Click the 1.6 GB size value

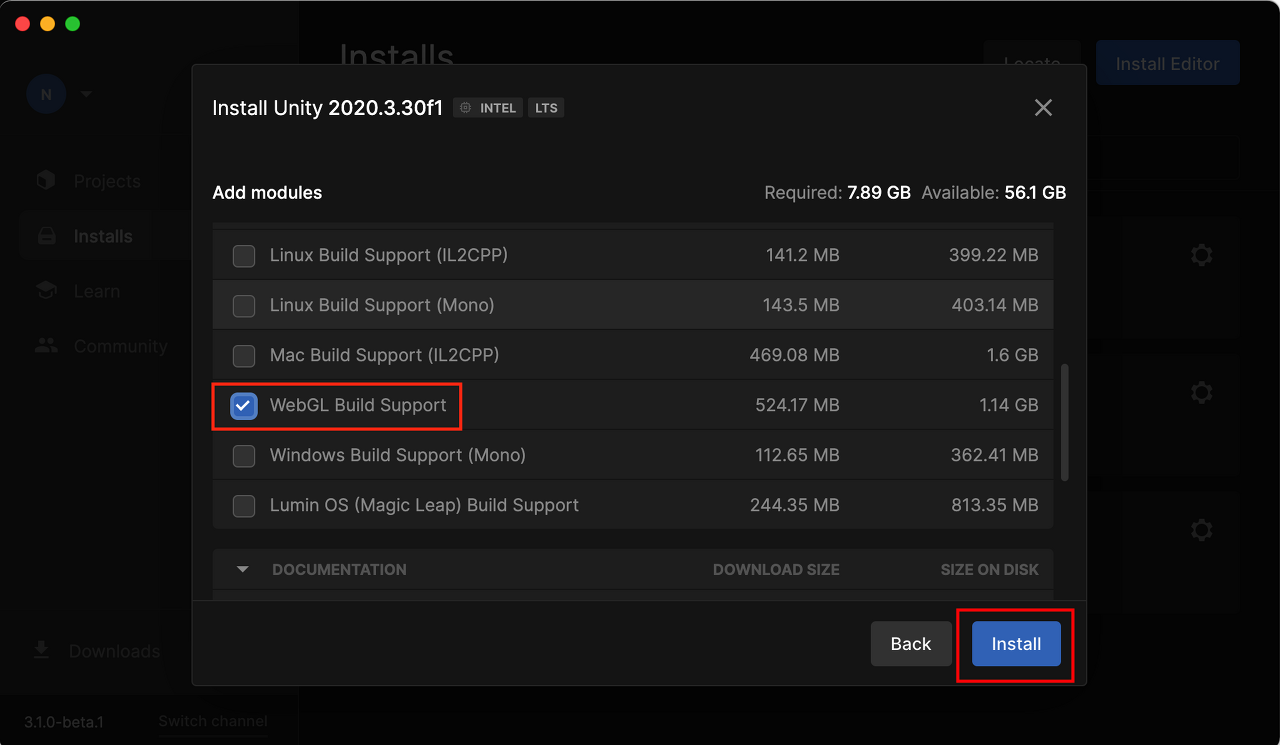point(1014,355)
